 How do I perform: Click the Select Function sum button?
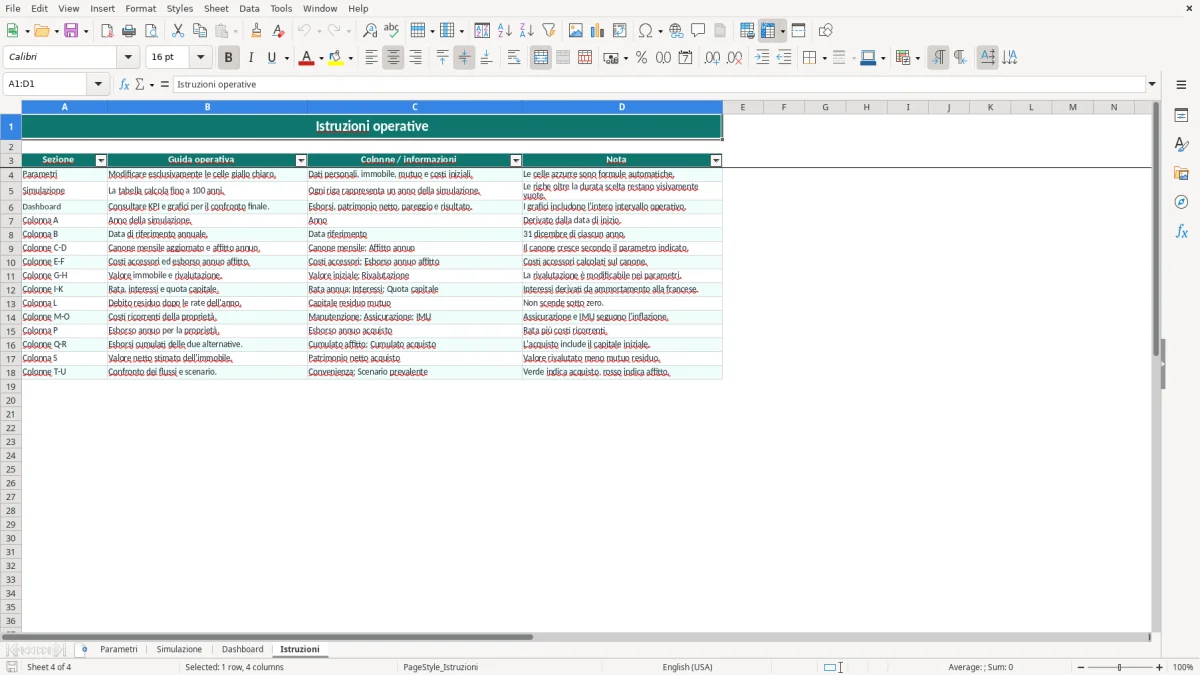(x=140, y=84)
